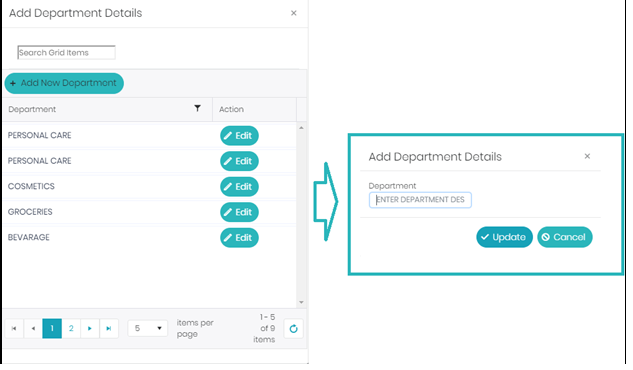Cancel the Add Department Details popup

point(564,237)
